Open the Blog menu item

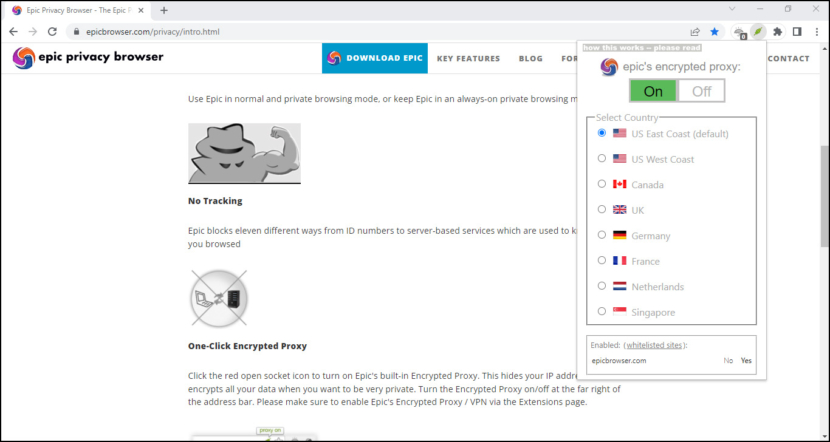point(530,59)
